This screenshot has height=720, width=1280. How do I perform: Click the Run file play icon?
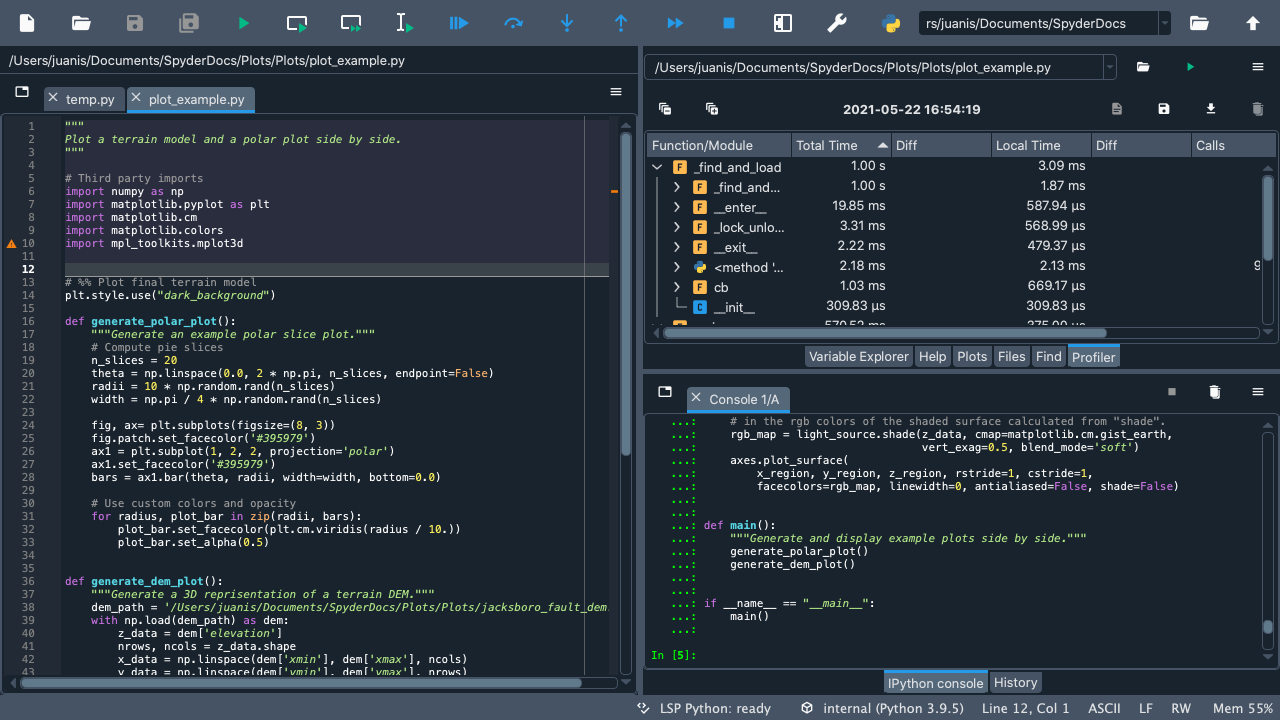(x=243, y=23)
